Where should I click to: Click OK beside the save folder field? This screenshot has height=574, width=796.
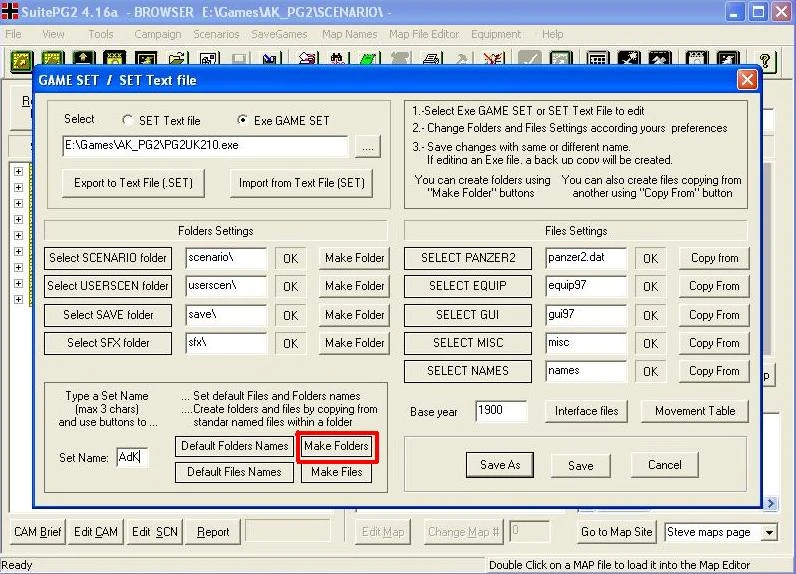(290, 316)
